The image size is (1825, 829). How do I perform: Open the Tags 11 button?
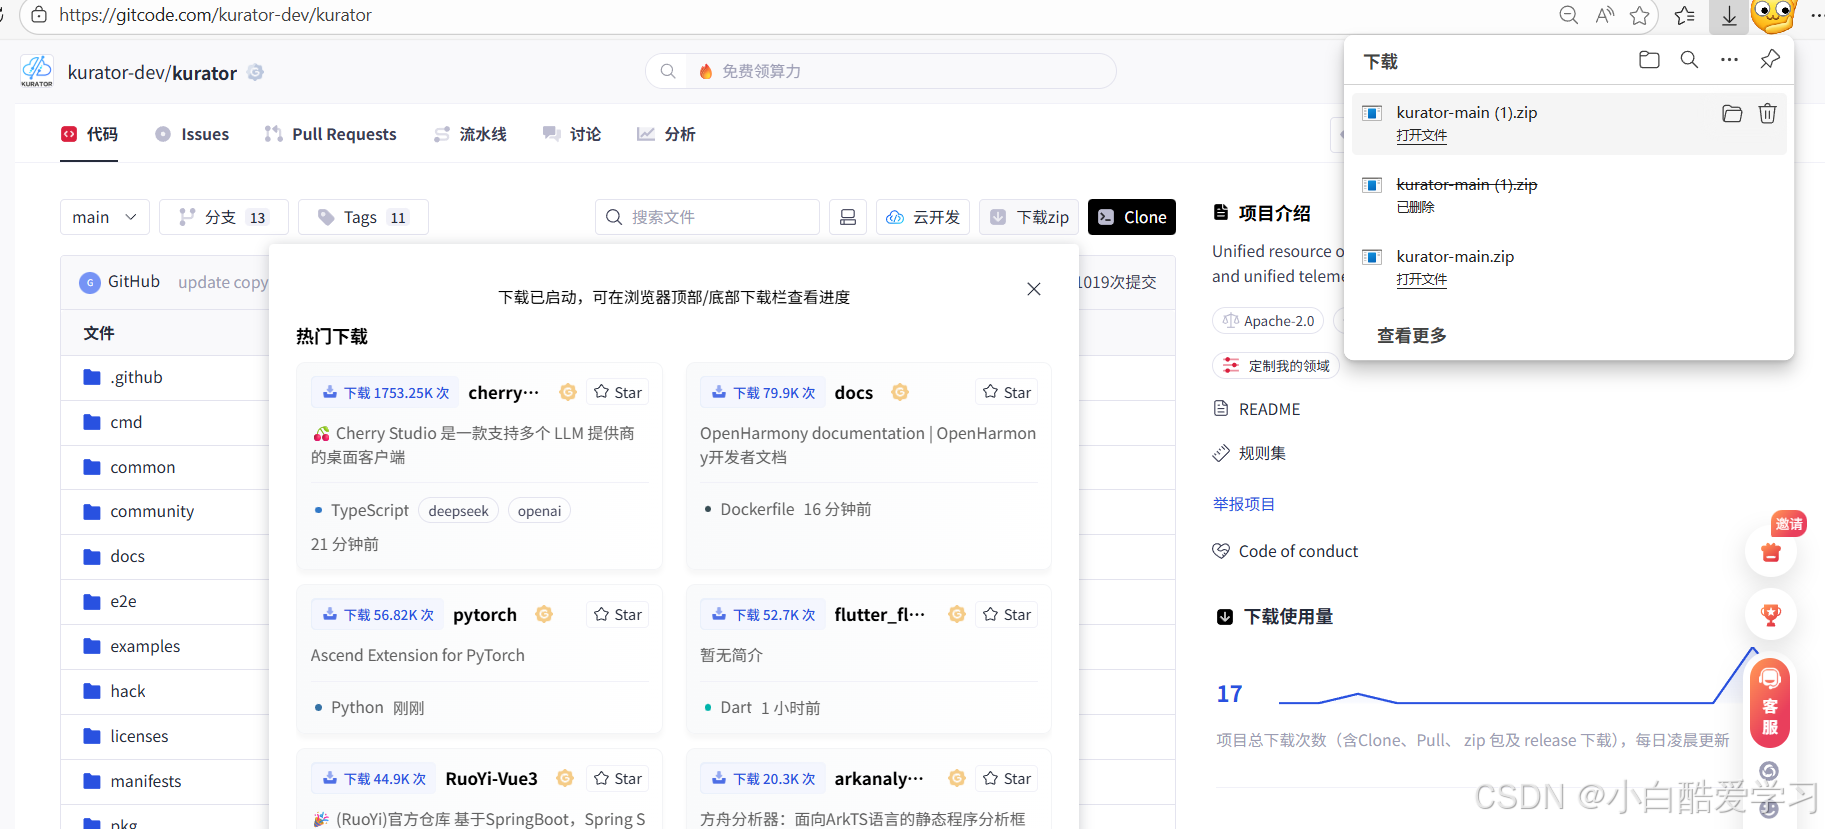(x=363, y=217)
